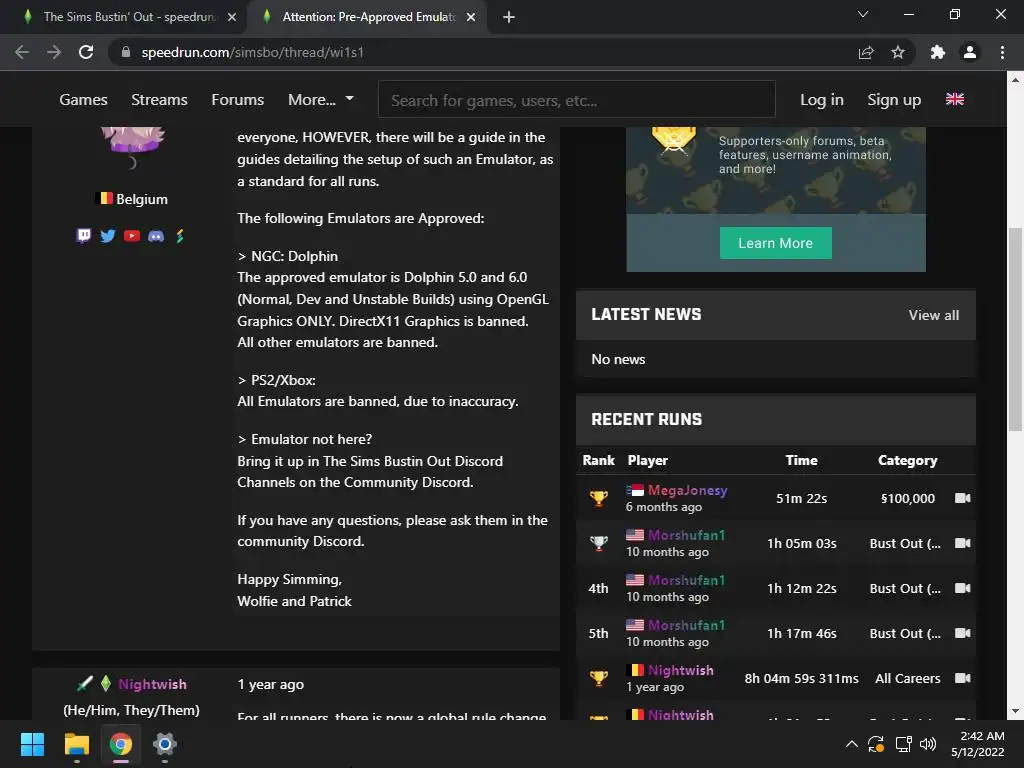Screen dimensions: 1024x768
Task: Open a new browser tab
Action: click(x=509, y=17)
